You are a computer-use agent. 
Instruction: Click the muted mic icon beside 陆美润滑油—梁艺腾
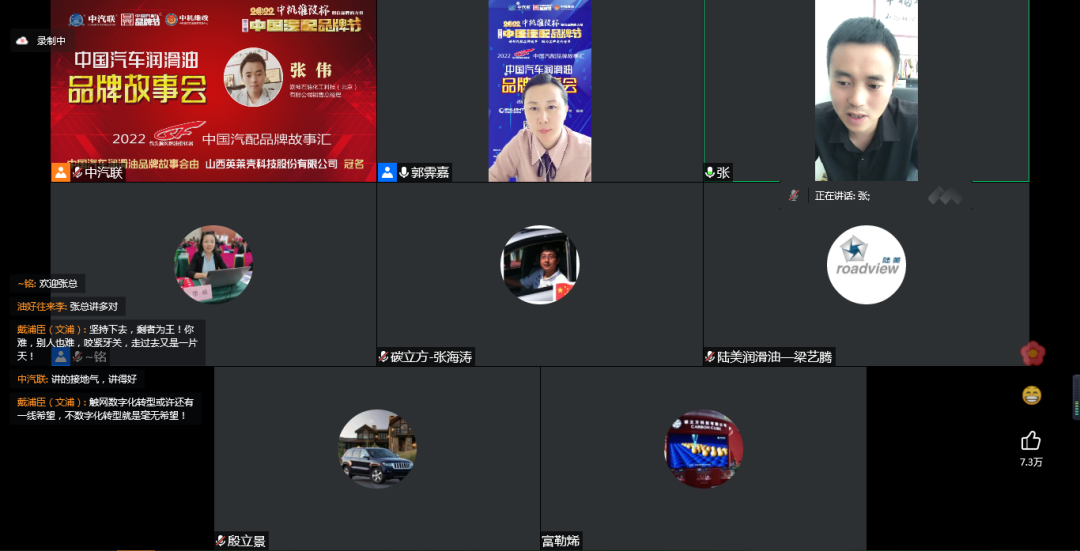pyautogui.click(x=710, y=357)
